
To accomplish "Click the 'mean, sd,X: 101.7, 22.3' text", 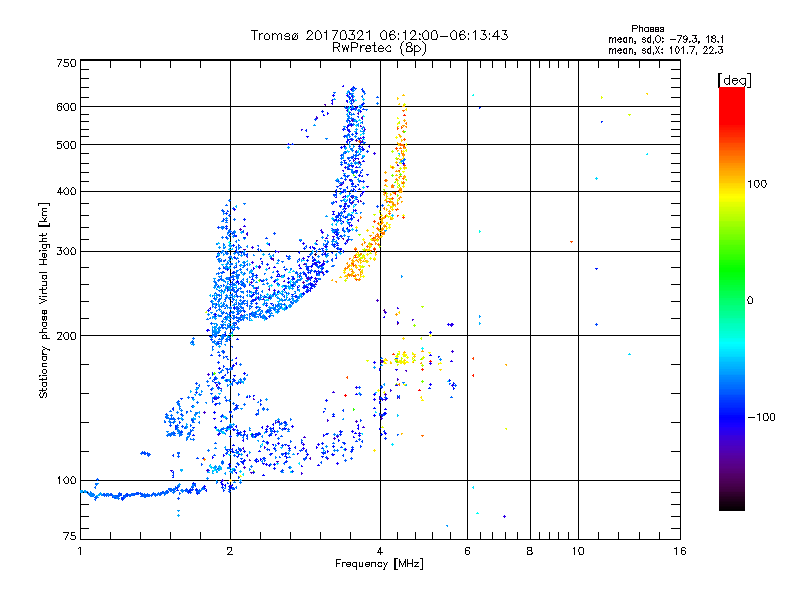I will pos(665,50).
